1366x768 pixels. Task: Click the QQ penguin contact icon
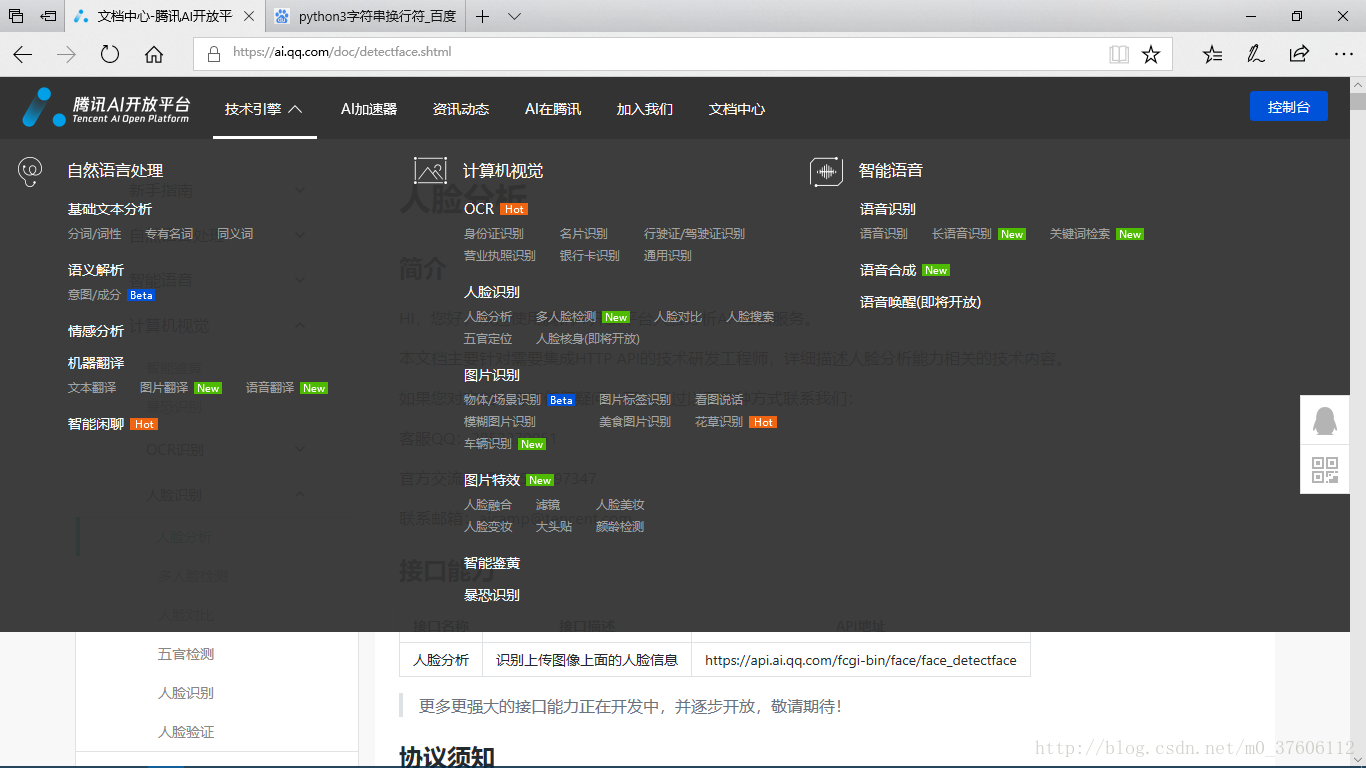(x=1324, y=420)
